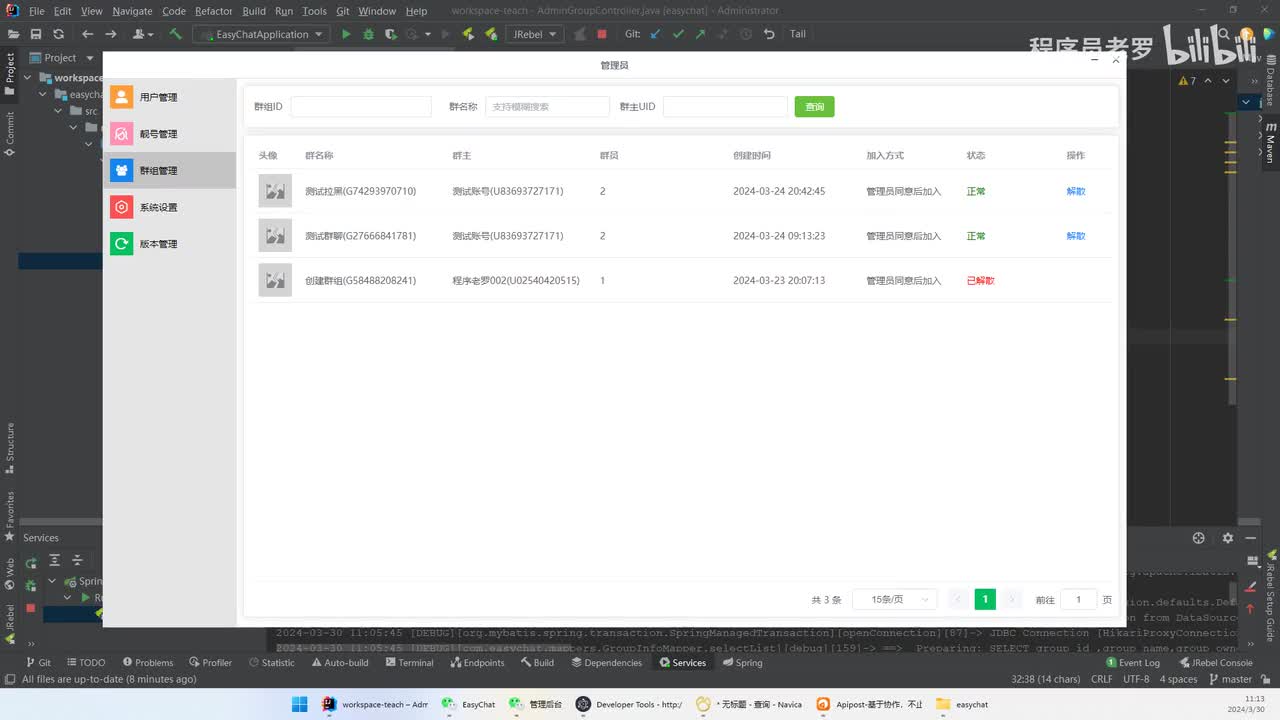This screenshot has width=1280, height=720.
Task: Switch to EasyChat app in the taskbar
Action: click(469, 704)
